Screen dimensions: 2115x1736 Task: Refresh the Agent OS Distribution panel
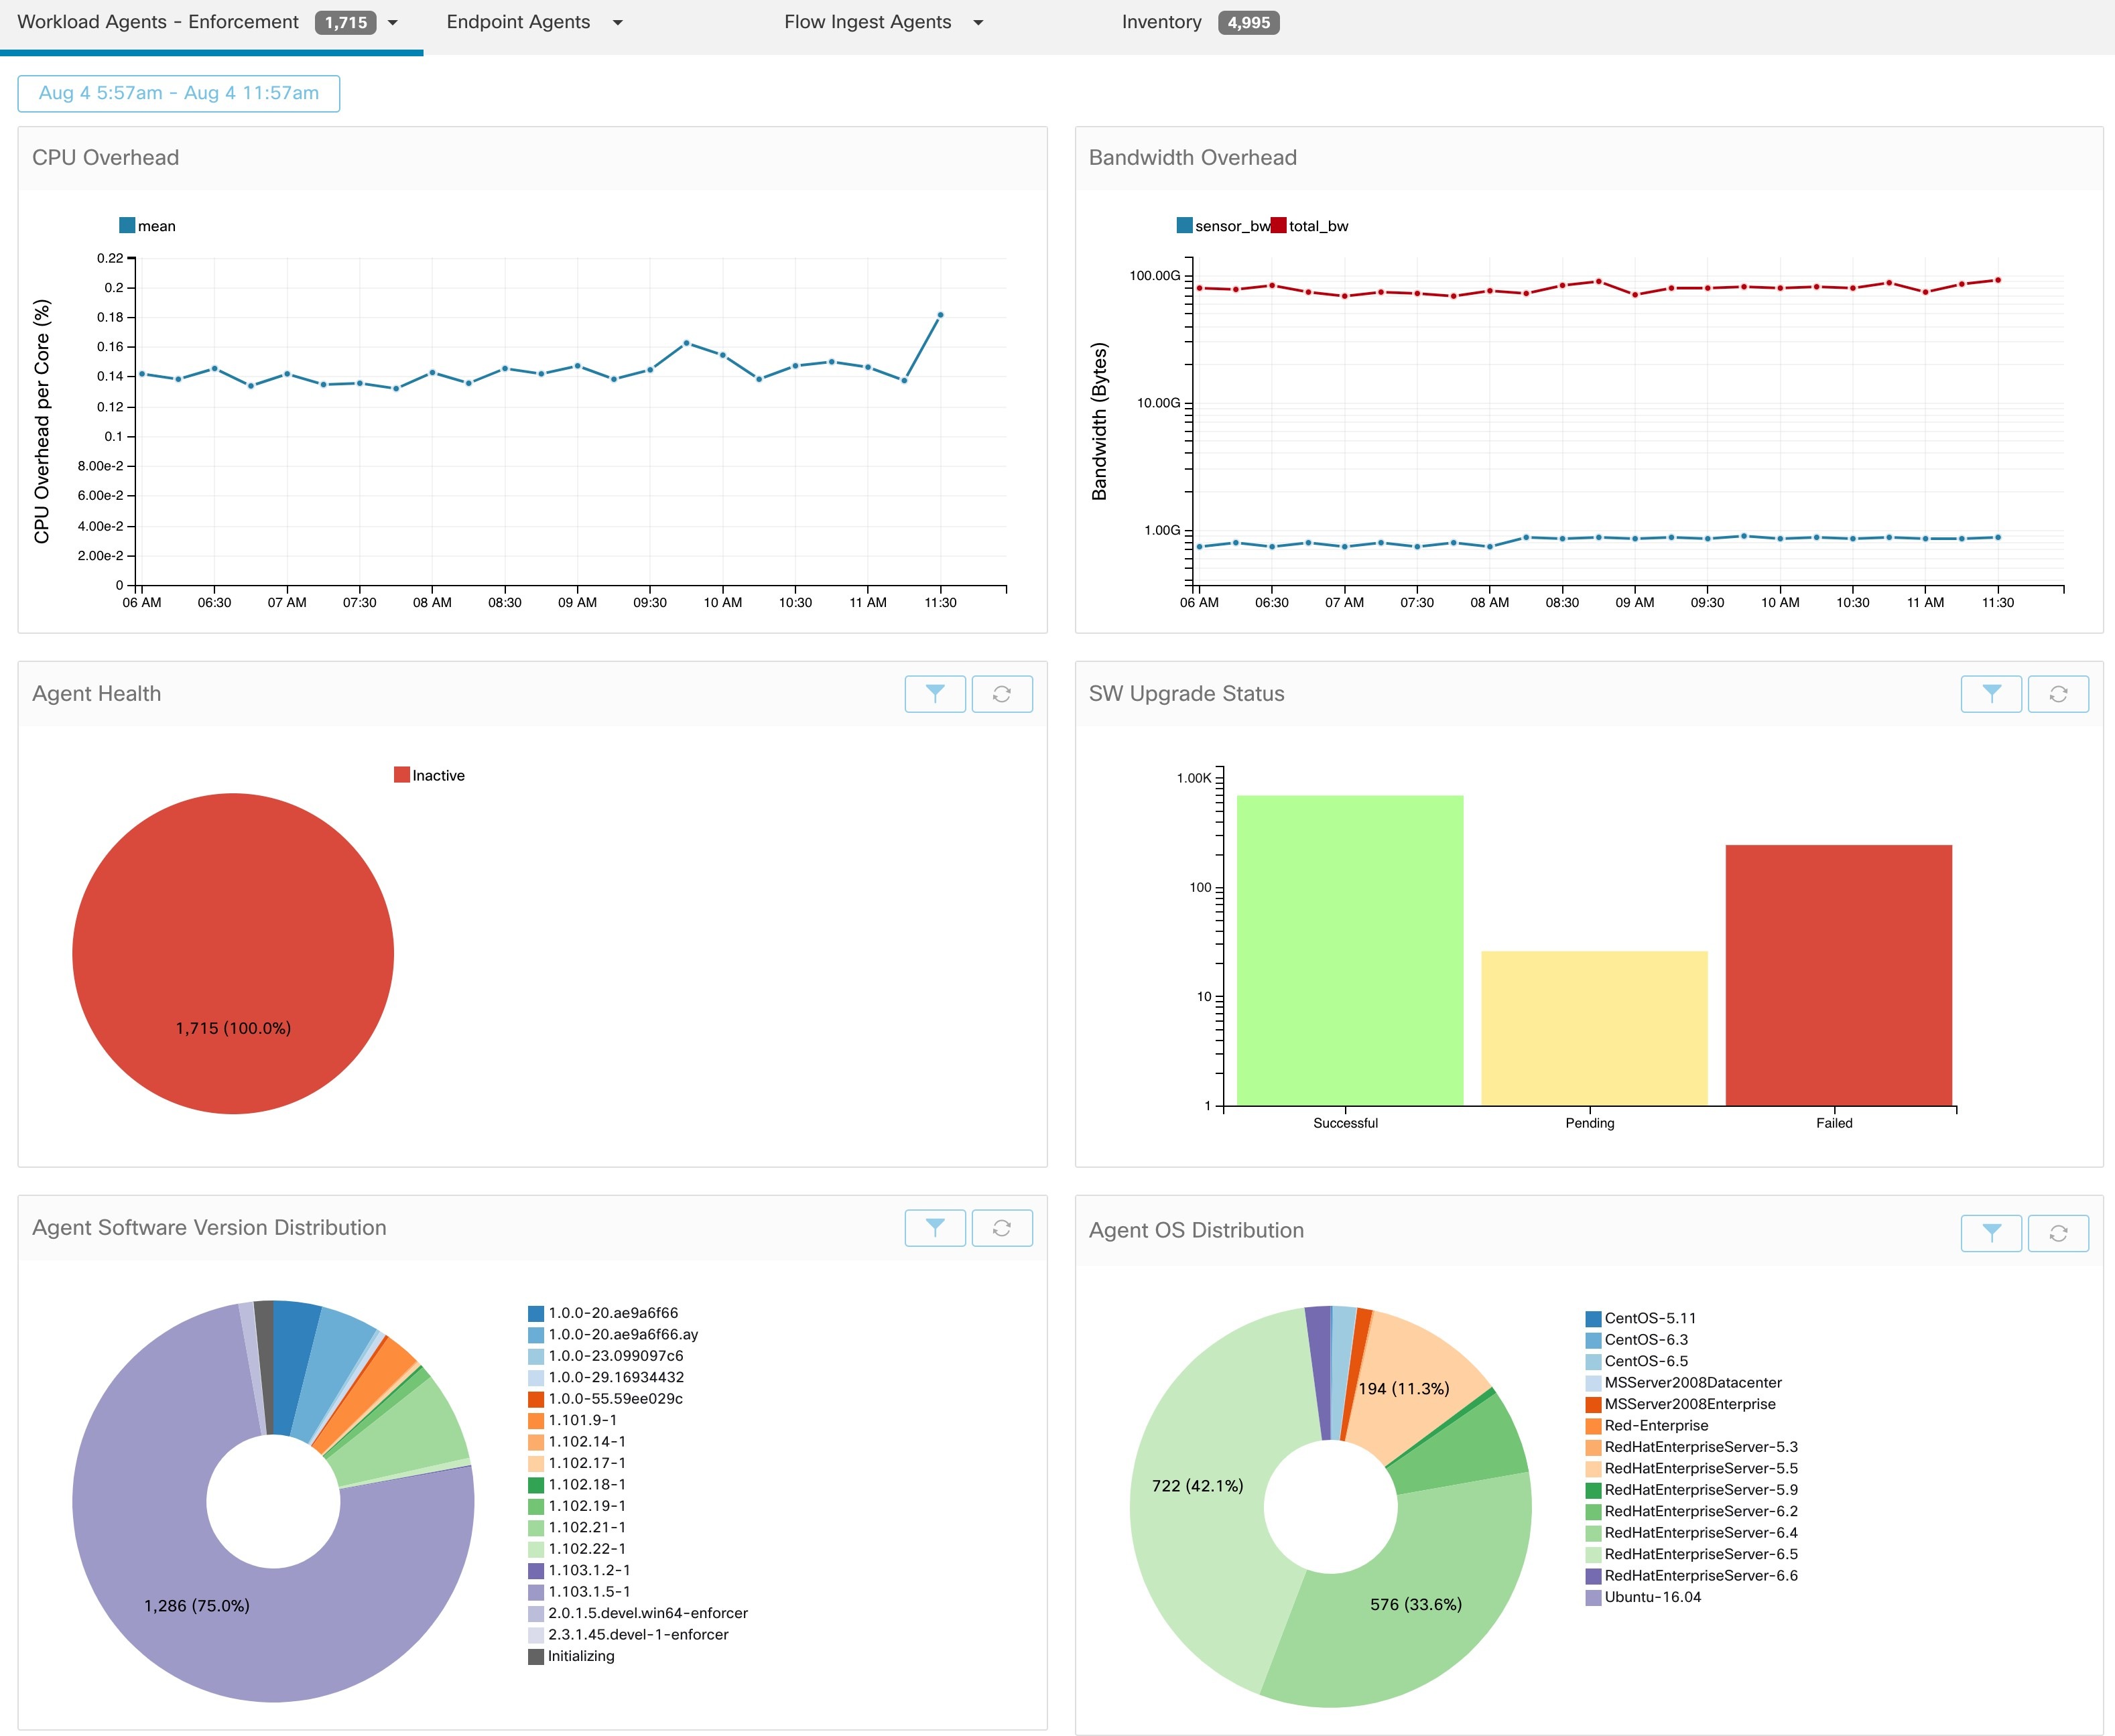tap(2058, 1233)
